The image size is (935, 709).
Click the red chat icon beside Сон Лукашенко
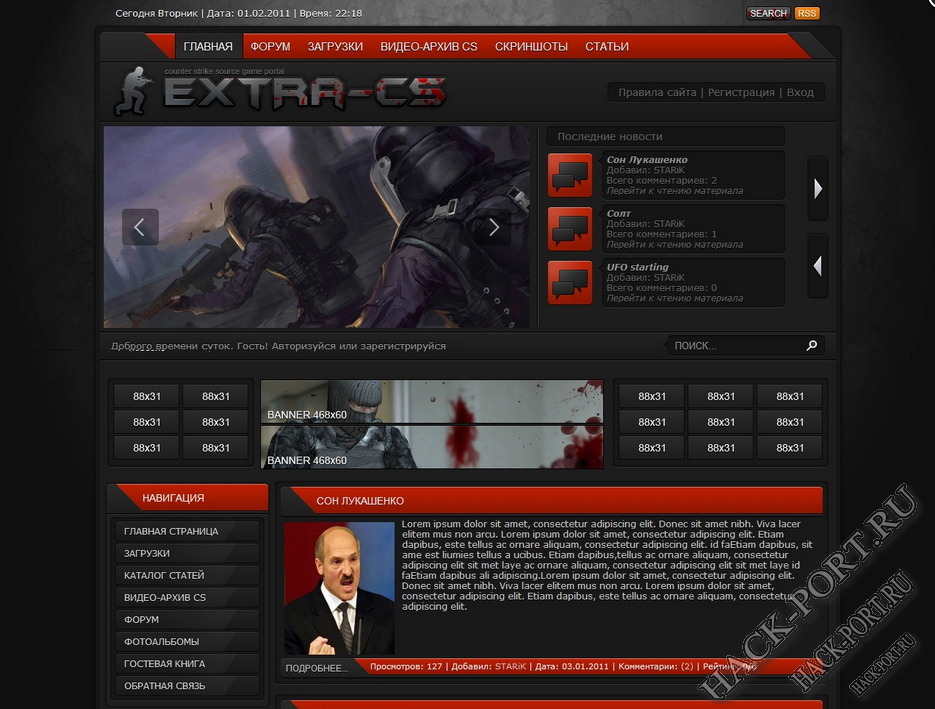coord(570,175)
